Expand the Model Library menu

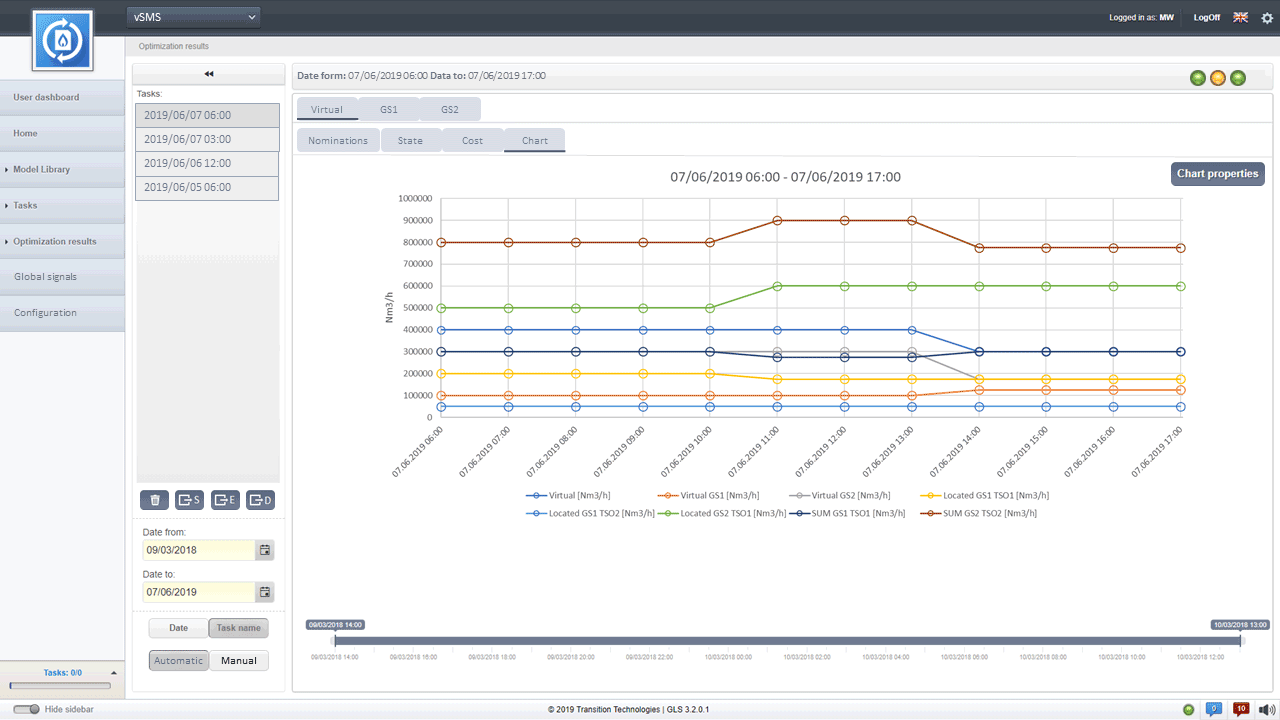pyautogui.click(x=42, y=169)
